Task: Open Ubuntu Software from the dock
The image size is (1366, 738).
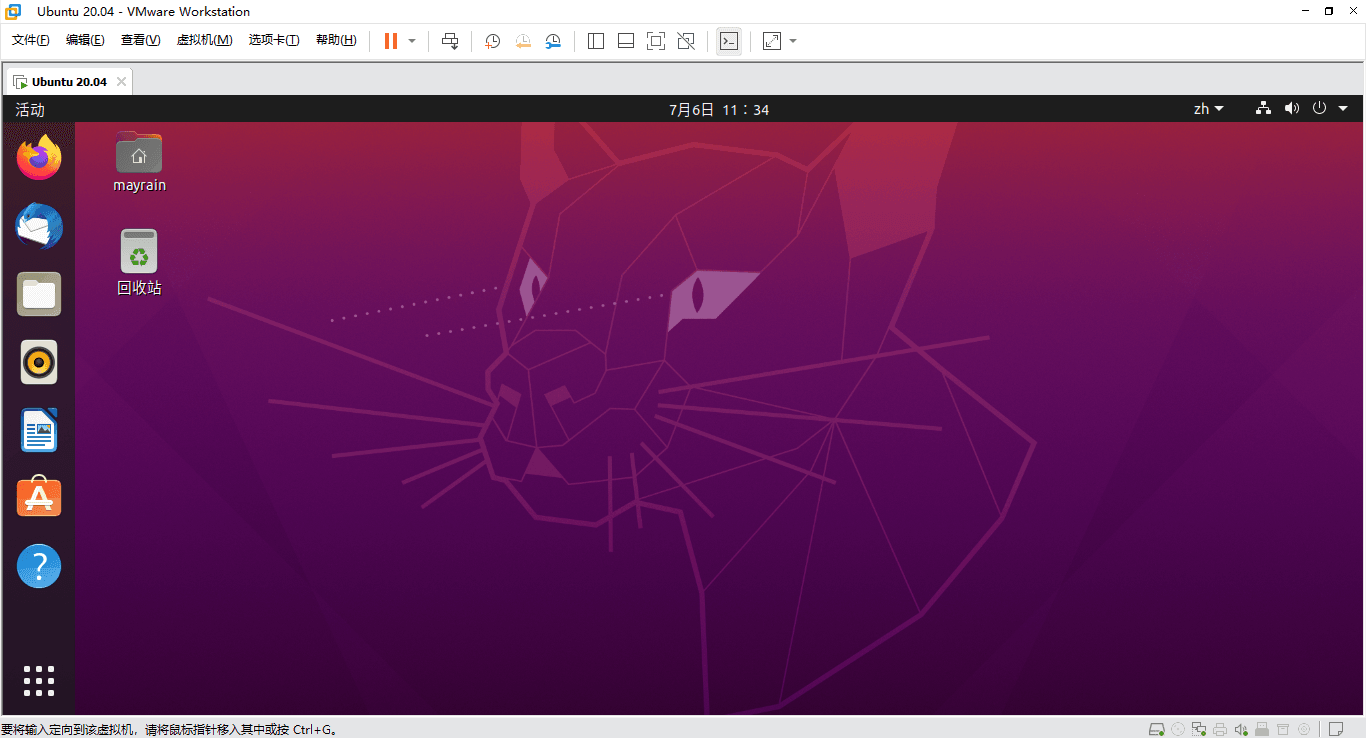Action: click(39, 497)
